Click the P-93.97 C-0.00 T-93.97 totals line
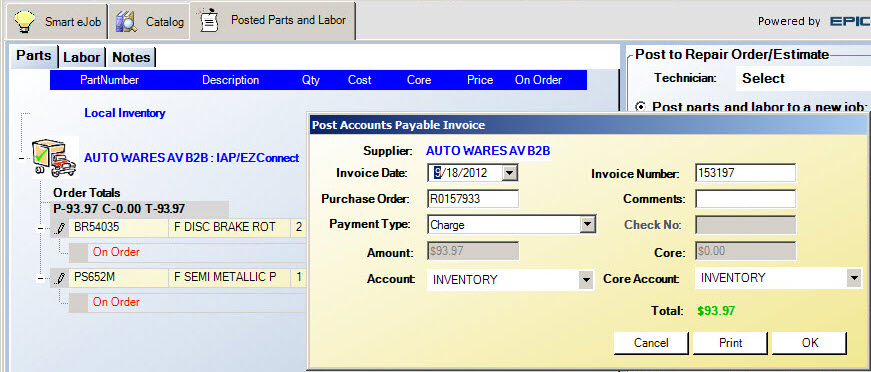The height and width of the screenshot is (372, 871). (x=119, y=209)
